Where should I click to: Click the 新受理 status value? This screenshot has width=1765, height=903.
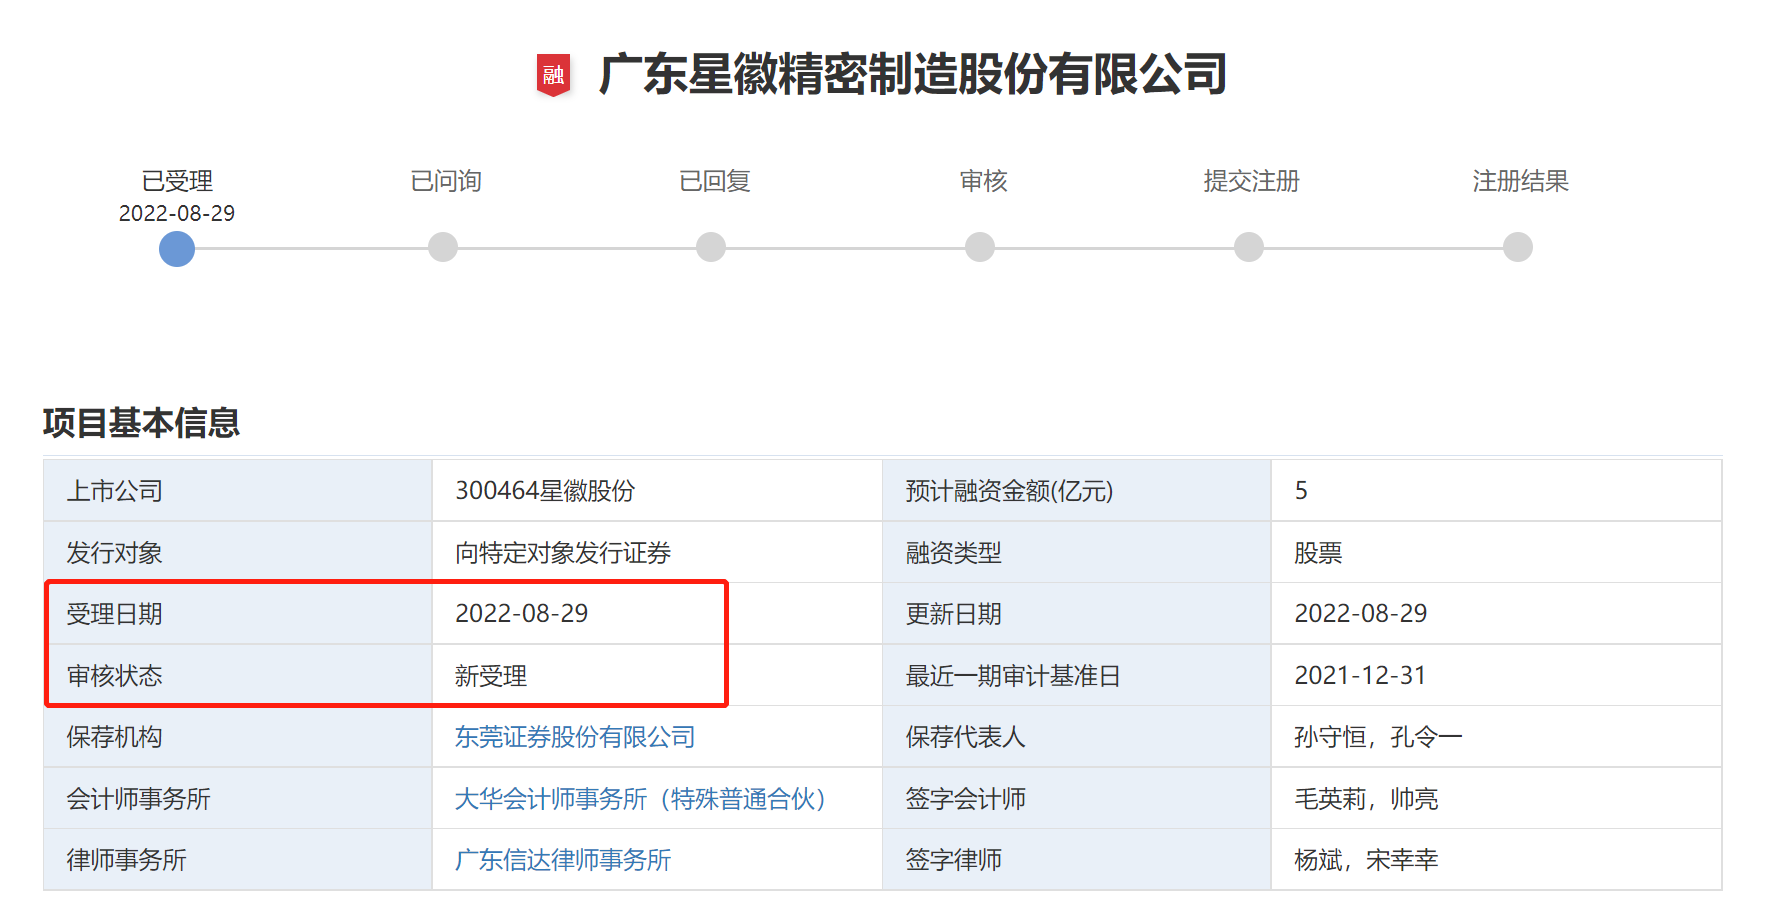click(491, 676)
